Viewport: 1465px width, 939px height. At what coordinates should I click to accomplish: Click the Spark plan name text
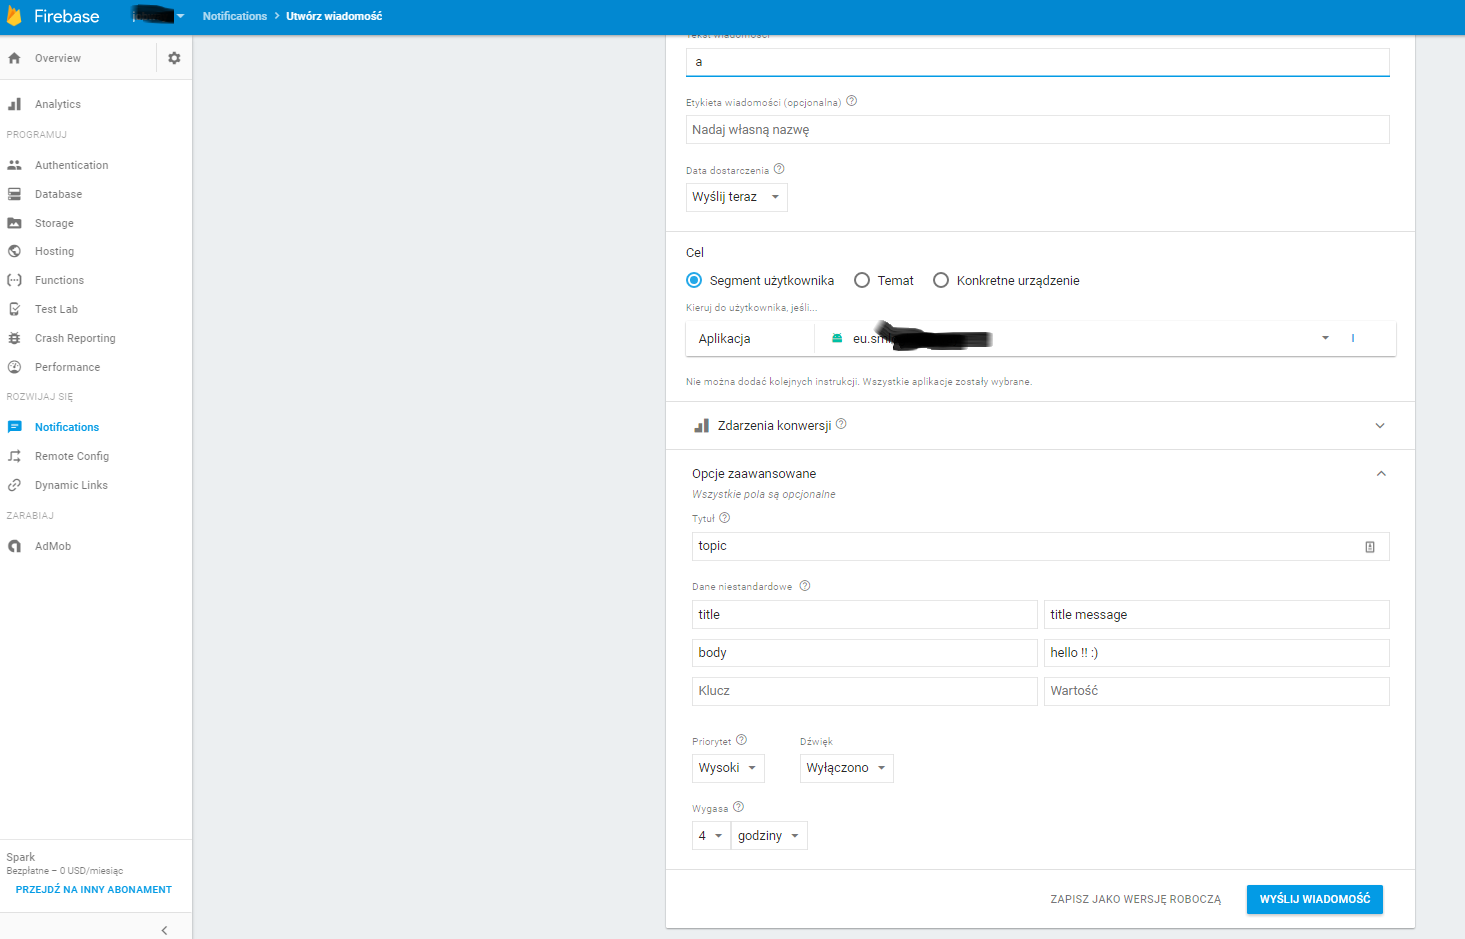point(21,857)
